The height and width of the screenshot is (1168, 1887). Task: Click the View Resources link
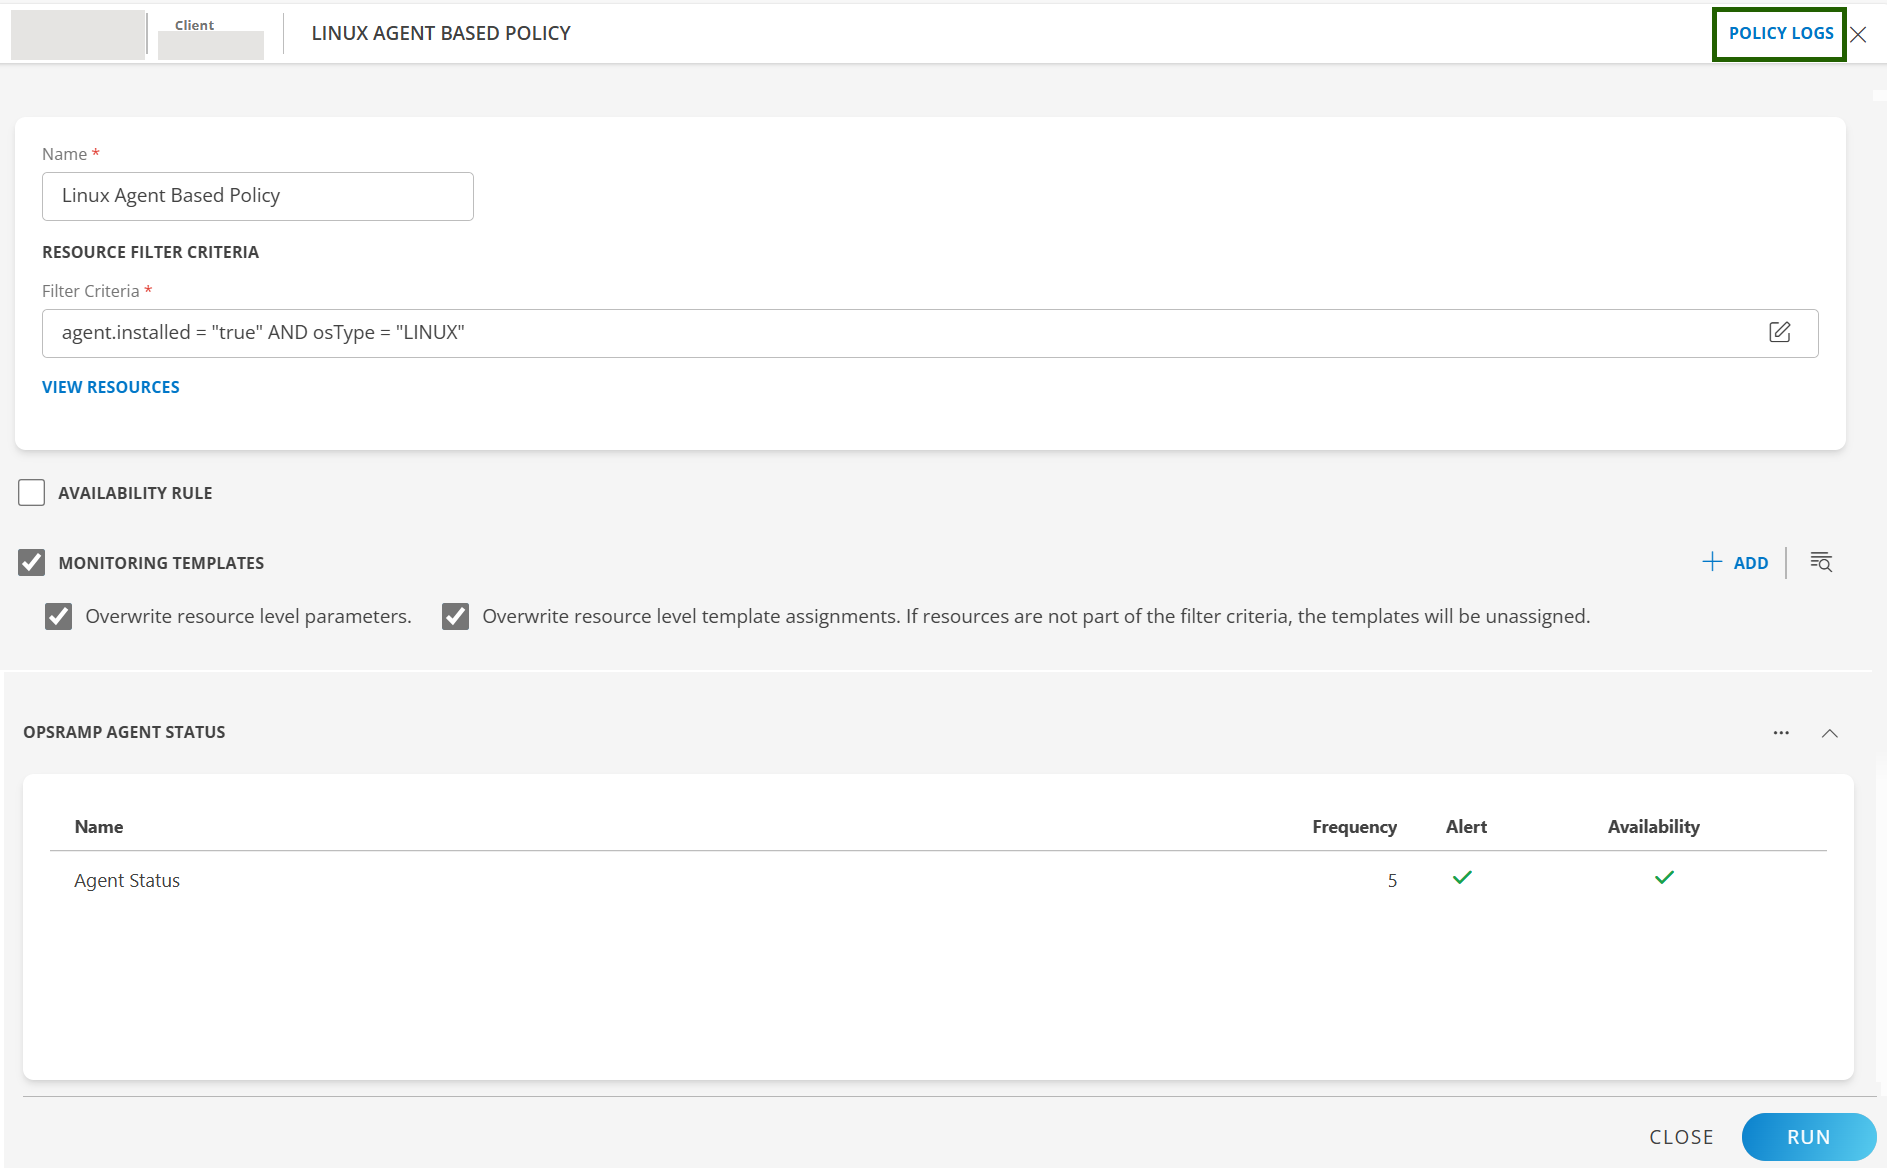[x=111, y=387]
